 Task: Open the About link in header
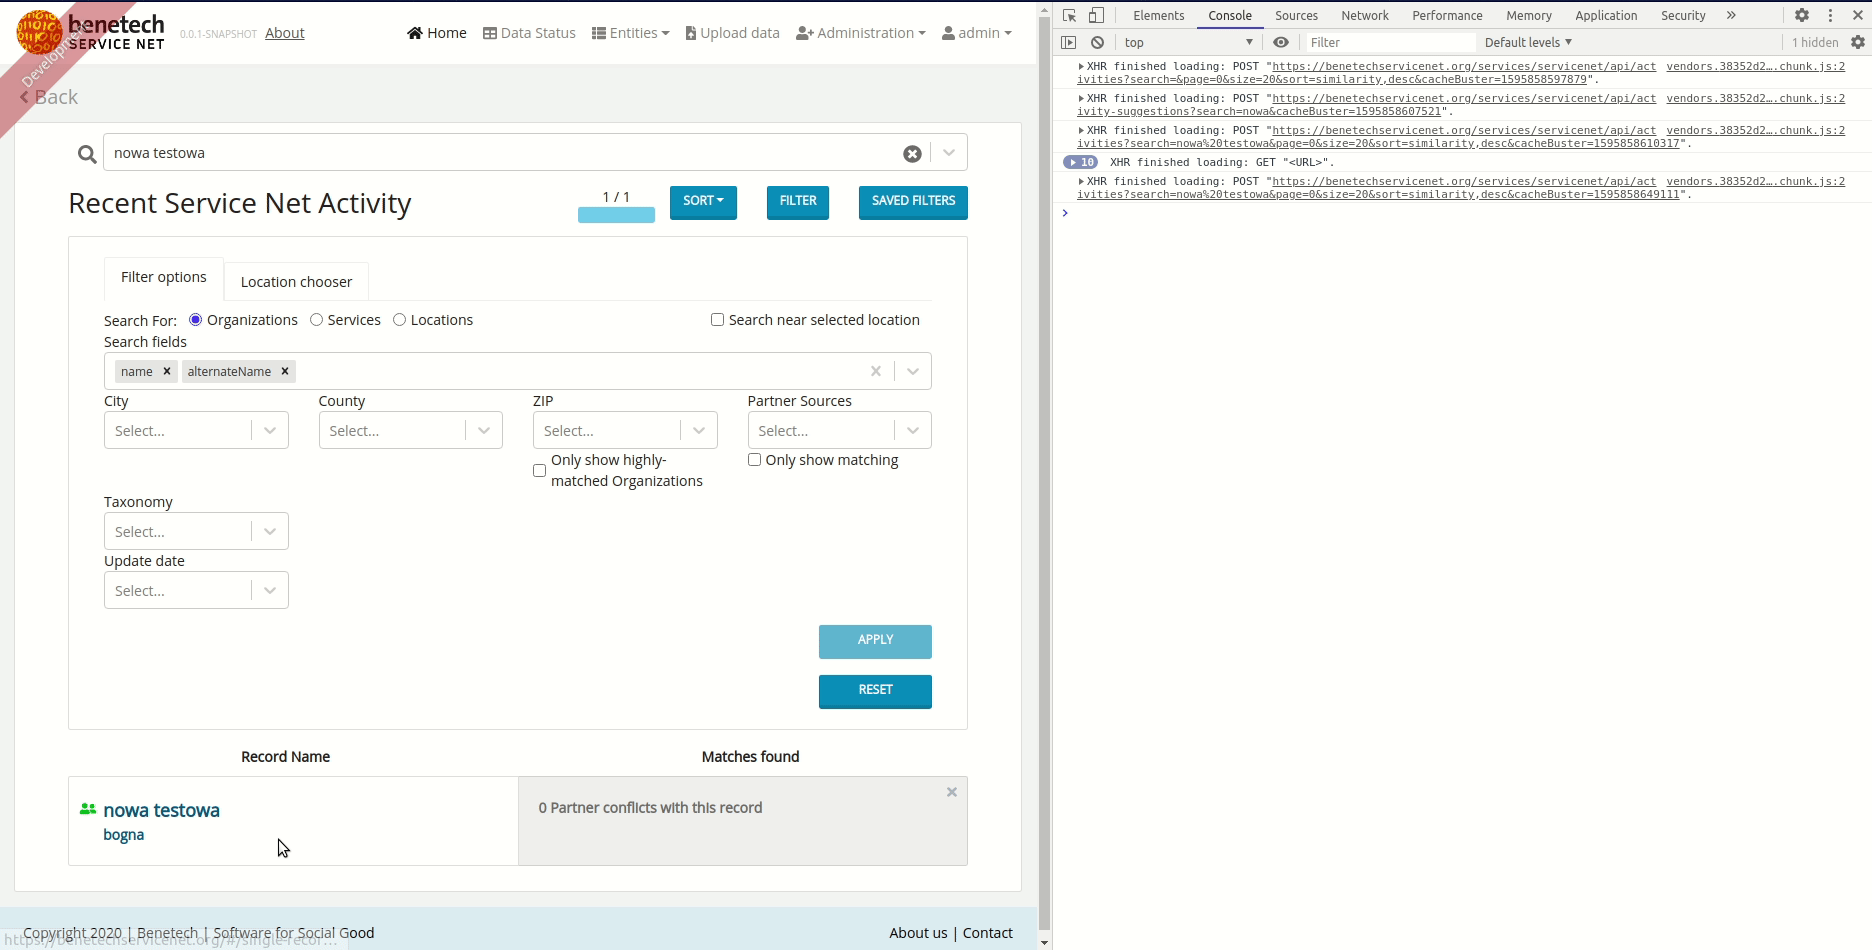click(285, 33)
